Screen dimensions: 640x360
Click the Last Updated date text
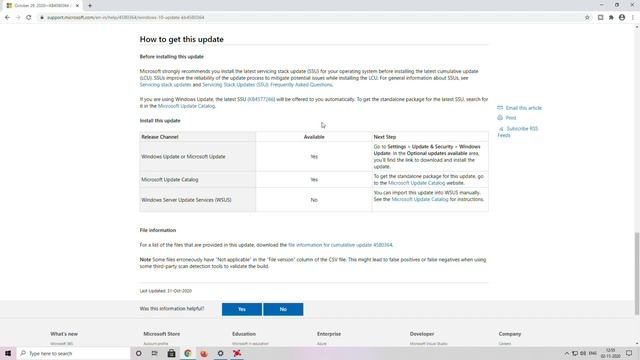point(166,291)
